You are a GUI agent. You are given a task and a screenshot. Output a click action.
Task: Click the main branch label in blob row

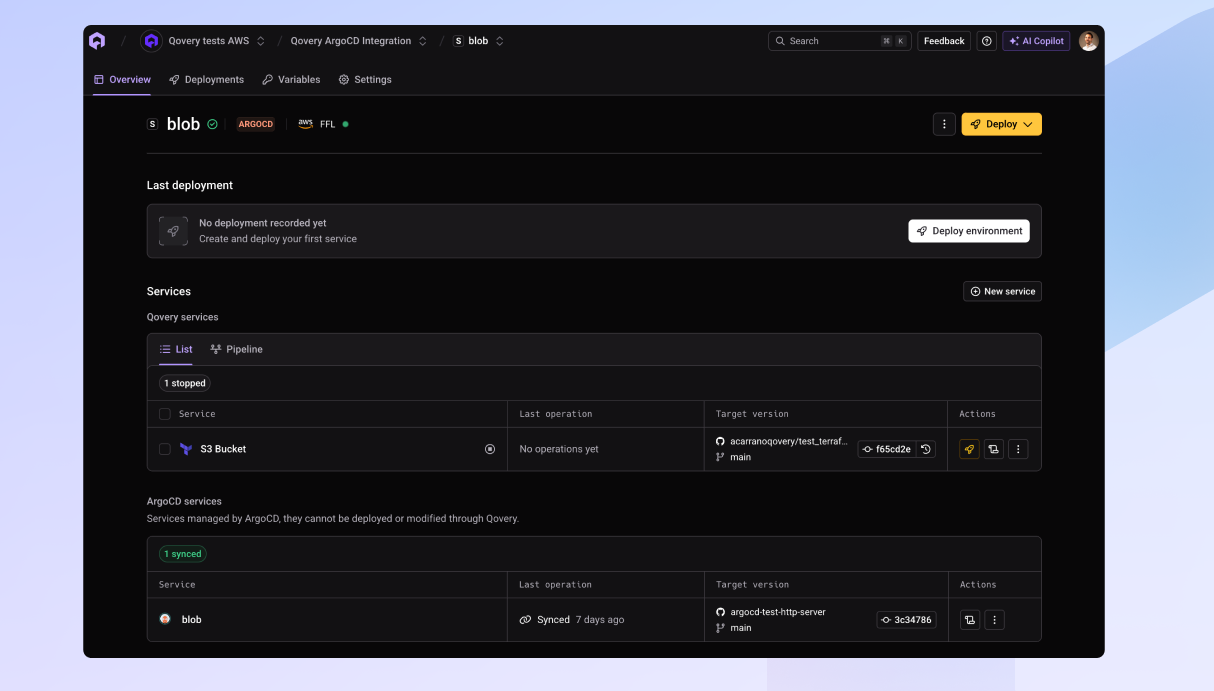(740, 628)
